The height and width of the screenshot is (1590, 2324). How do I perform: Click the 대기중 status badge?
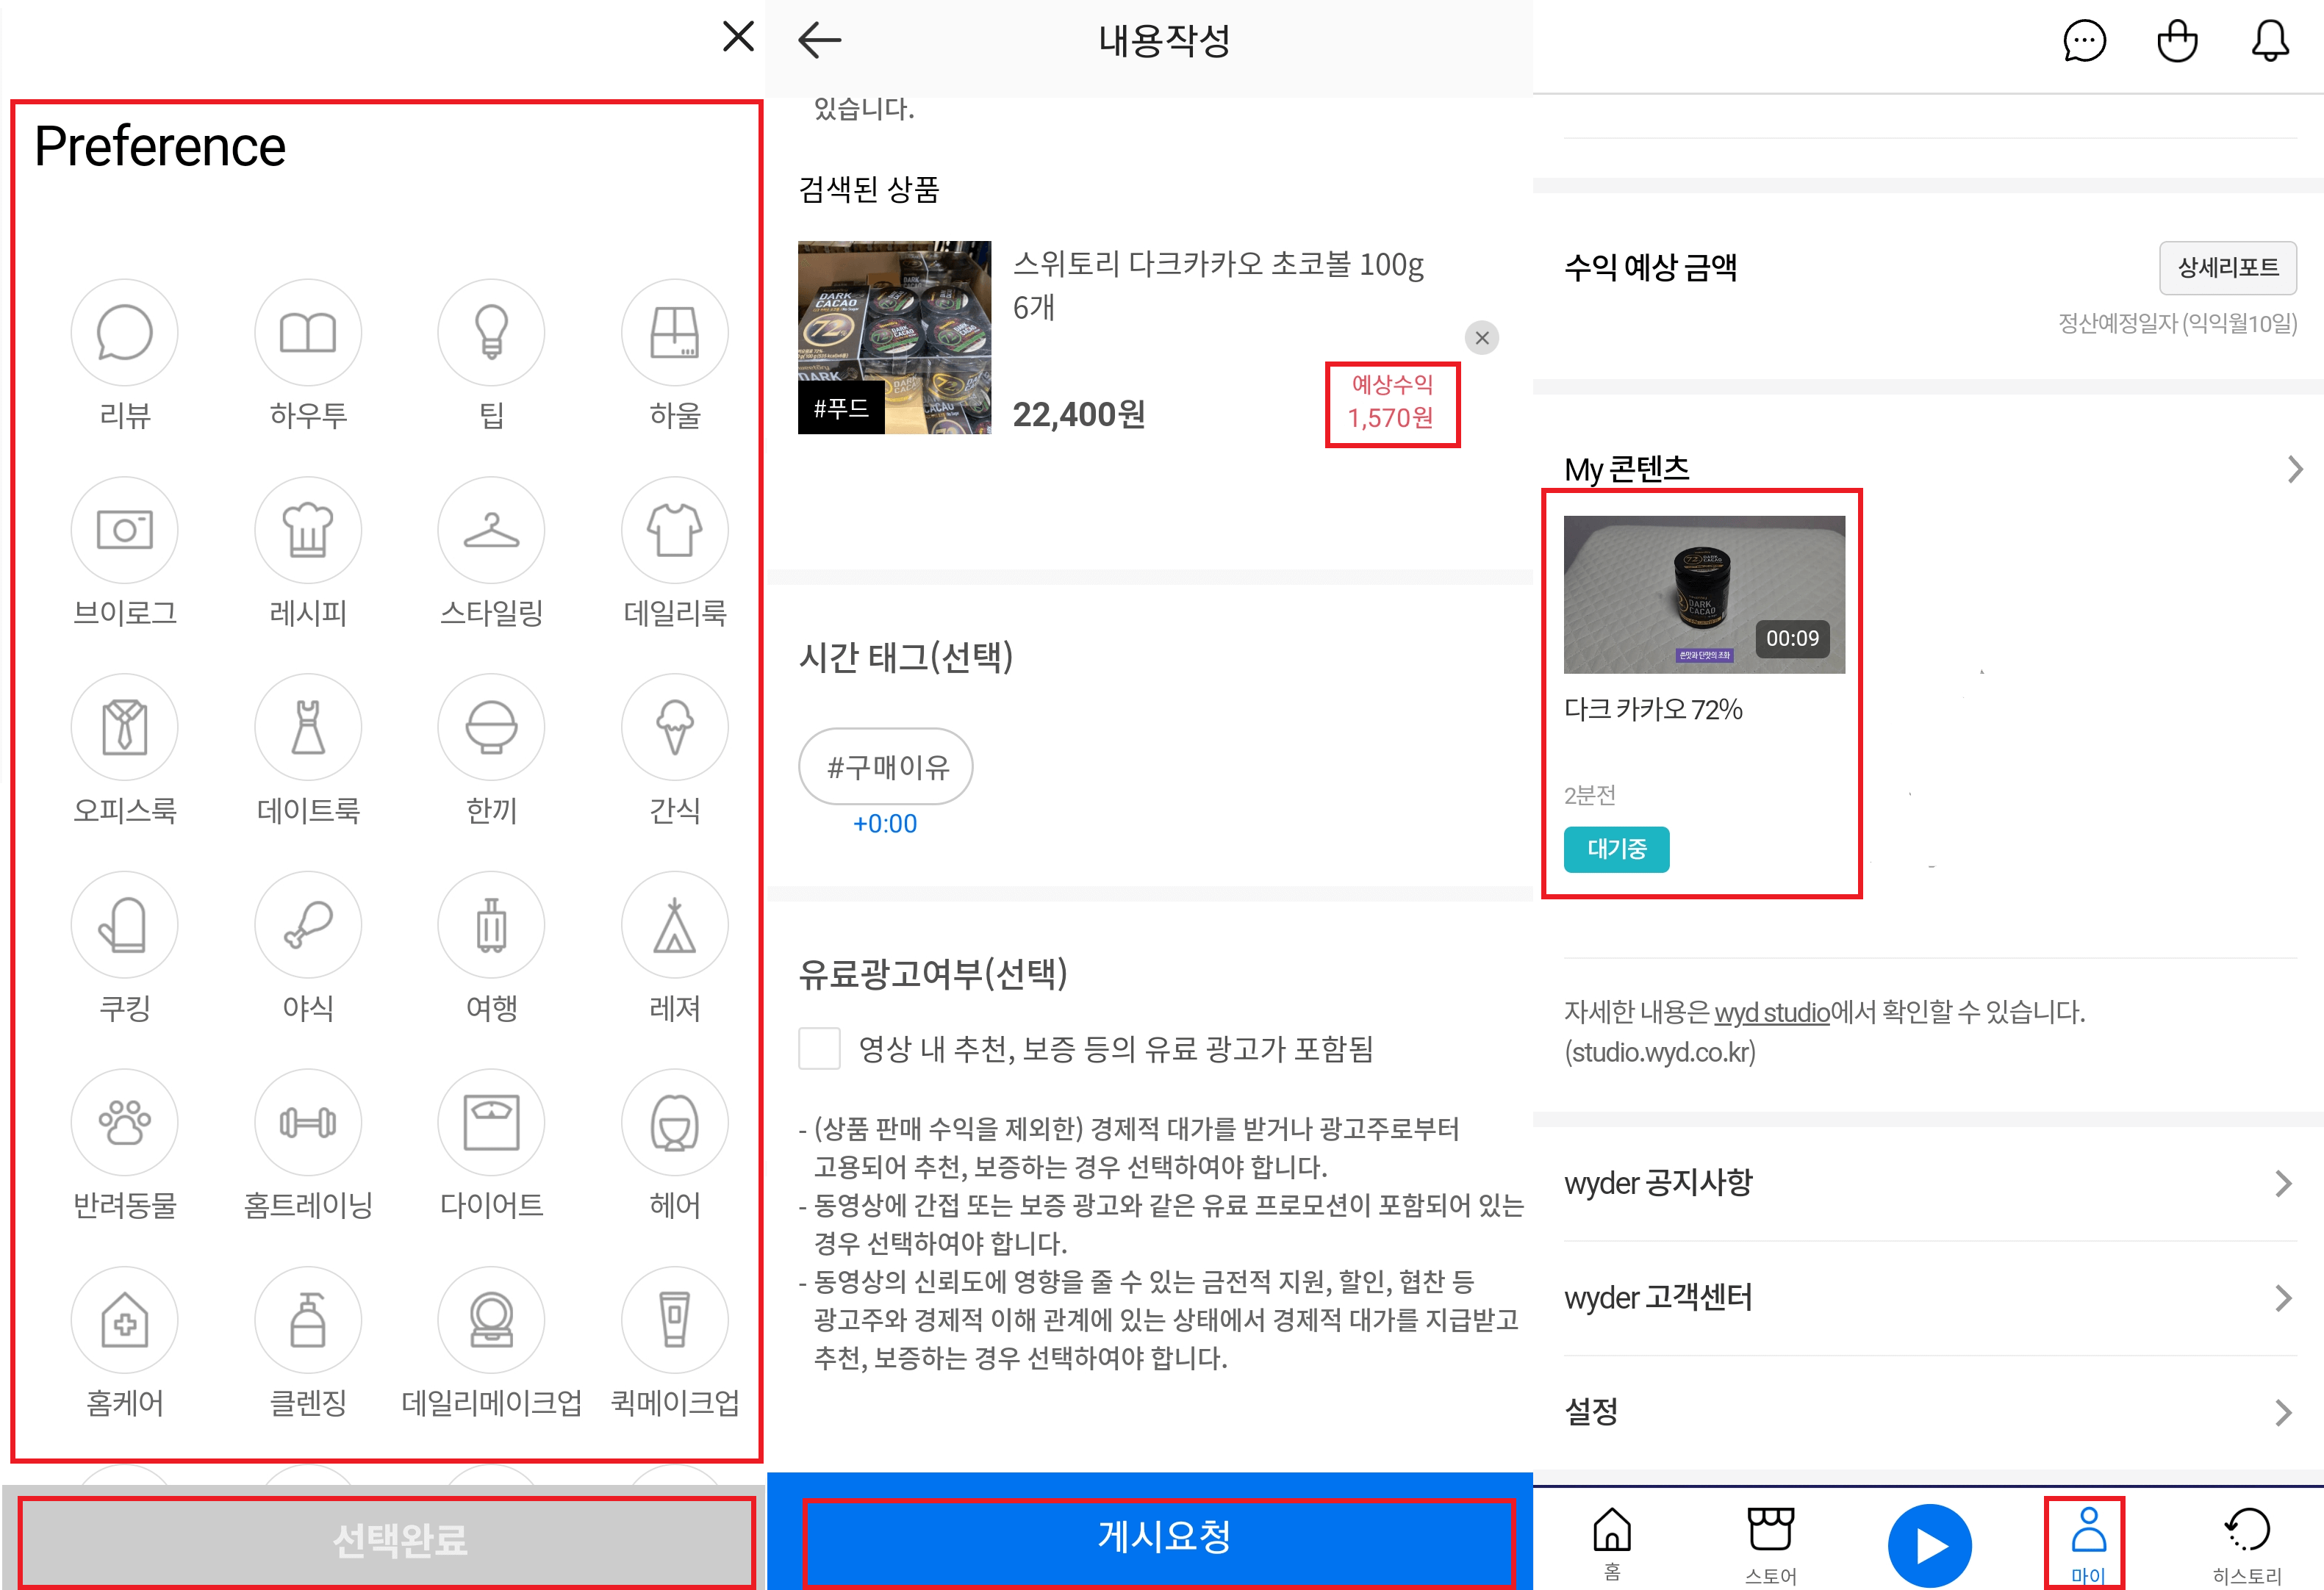point(1616,849)
